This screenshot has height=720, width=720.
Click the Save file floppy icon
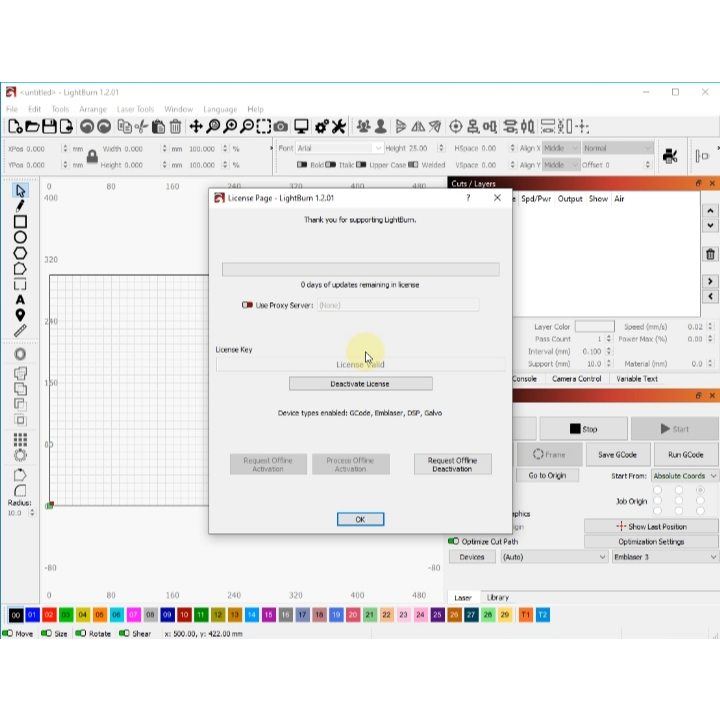coord(49,126)
